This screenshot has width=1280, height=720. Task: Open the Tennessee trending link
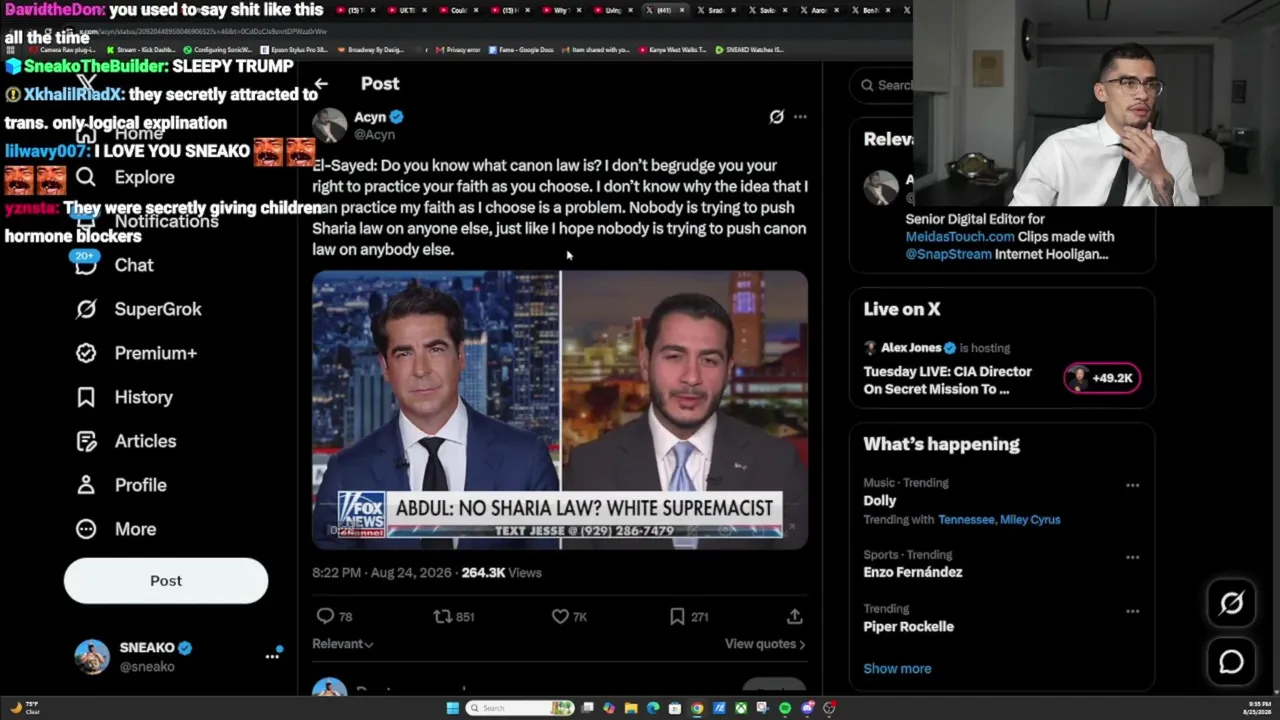point(966,520)
